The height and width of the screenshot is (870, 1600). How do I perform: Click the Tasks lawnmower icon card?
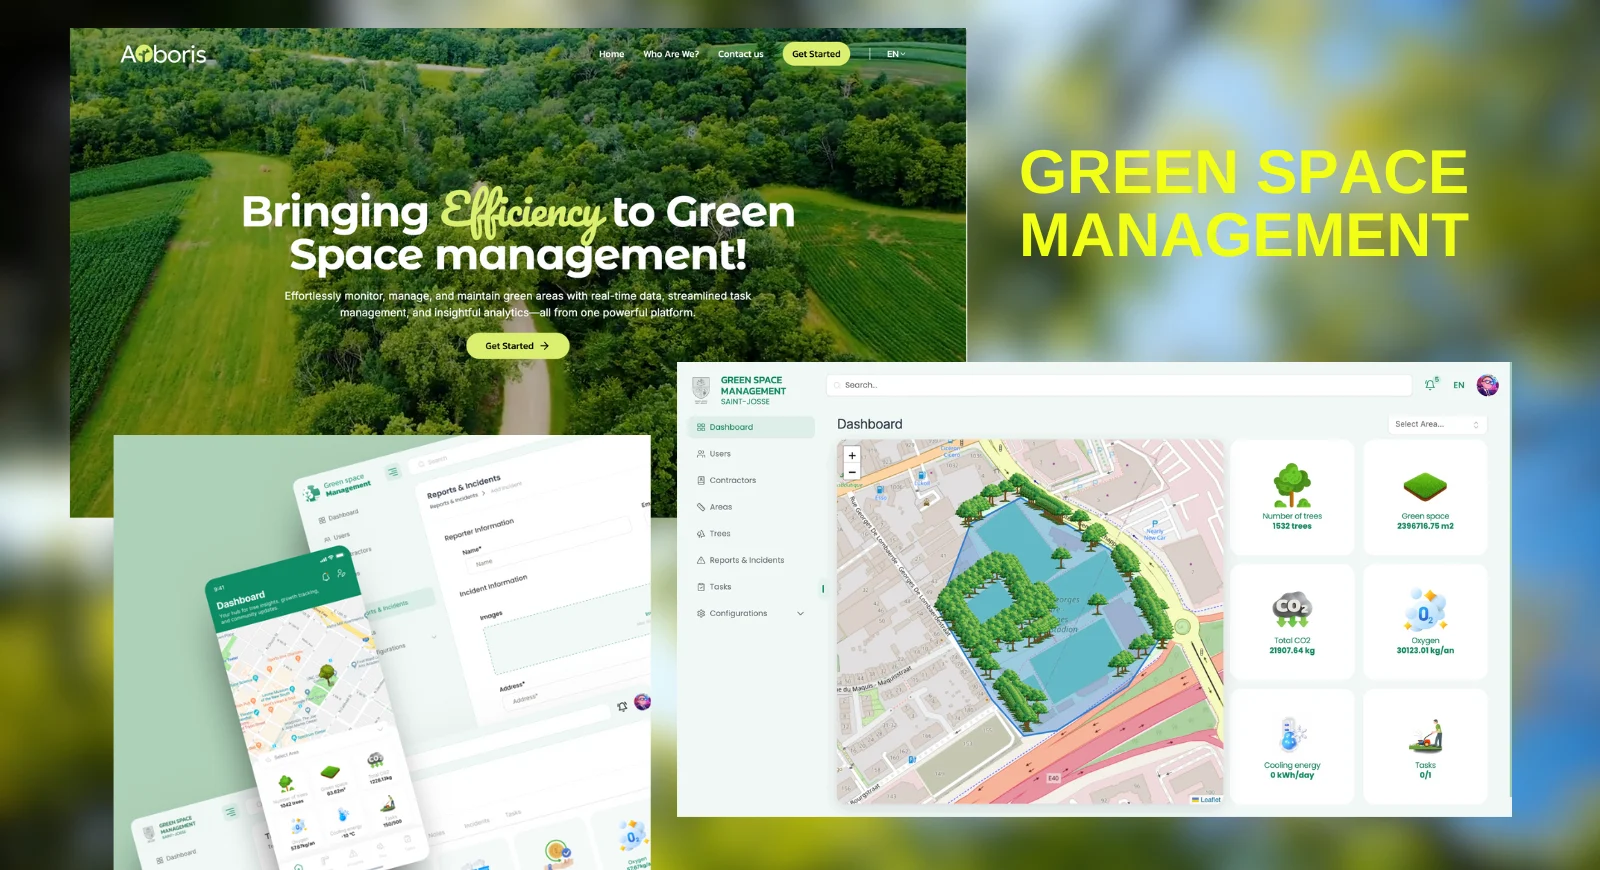coord(1425,736)
